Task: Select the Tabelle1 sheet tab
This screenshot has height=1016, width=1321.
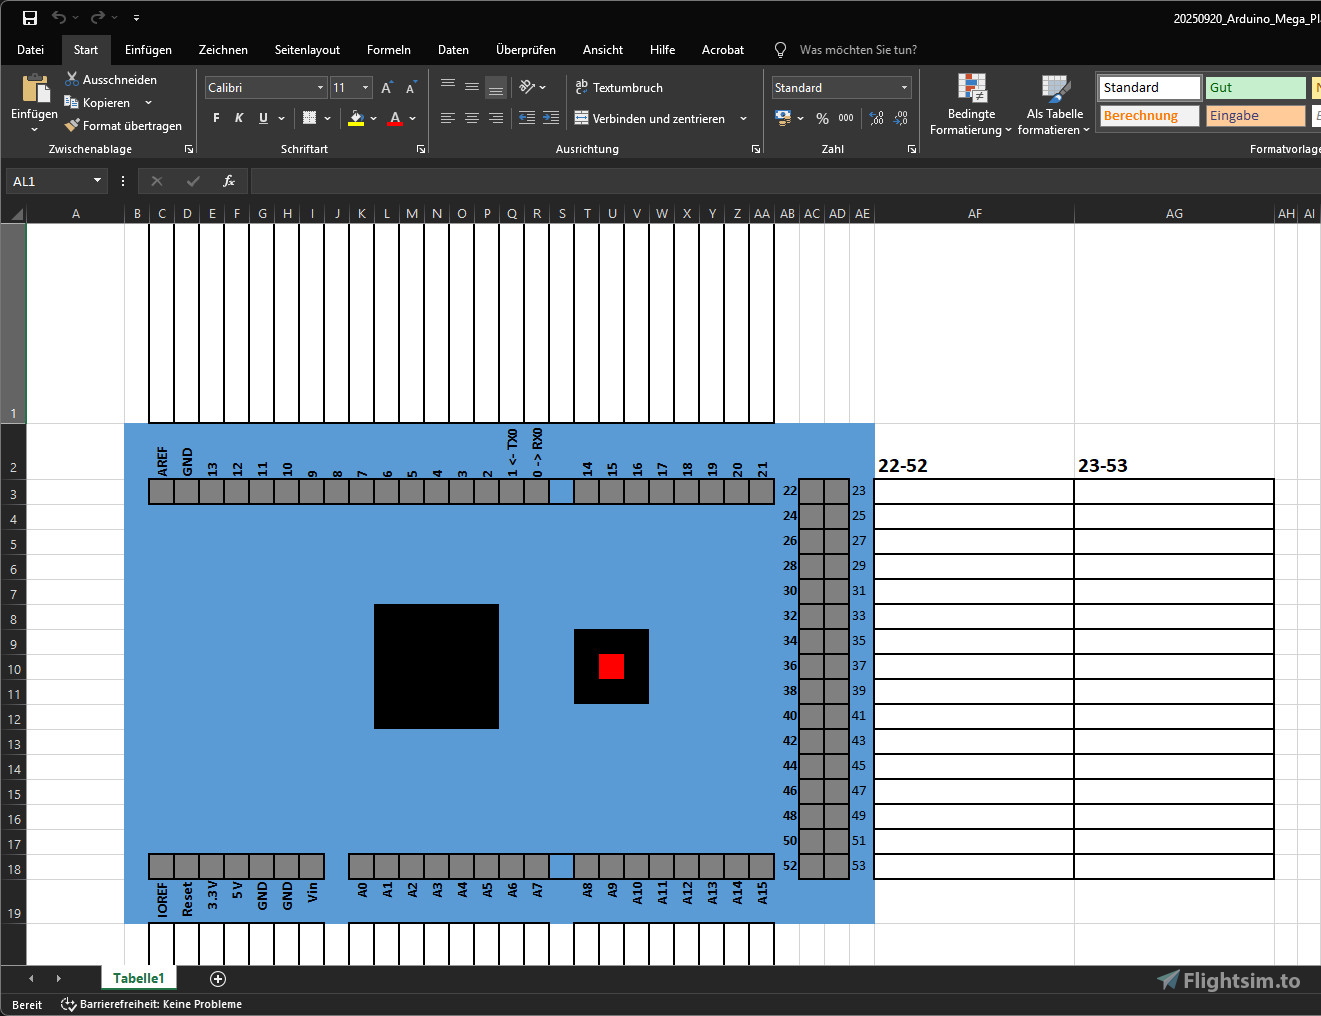Action: [x=138, y=978]
